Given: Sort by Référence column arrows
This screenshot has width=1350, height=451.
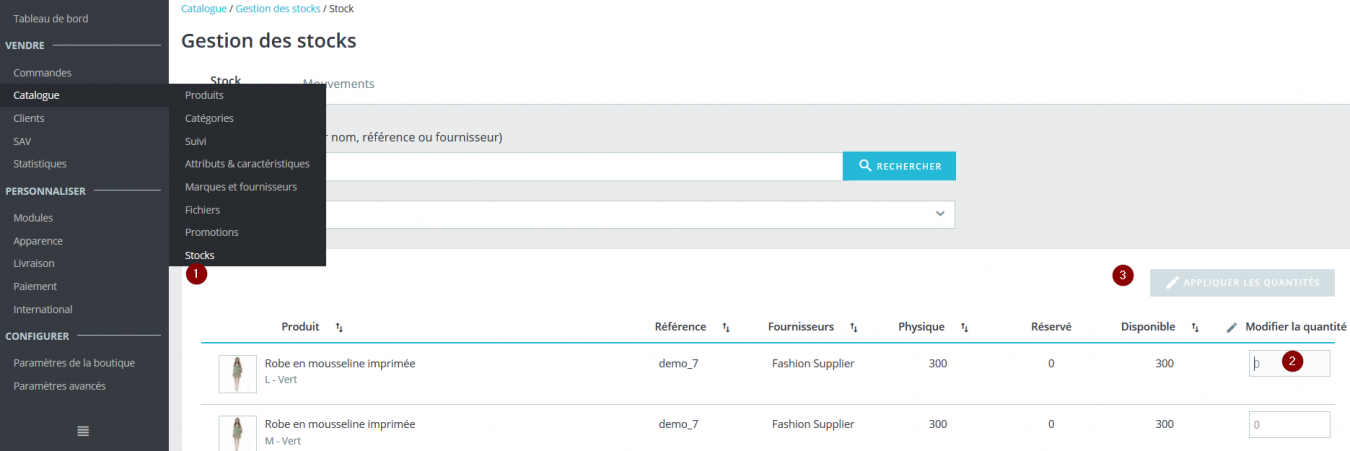Looking at the screenshot, I should click(726, 327).
